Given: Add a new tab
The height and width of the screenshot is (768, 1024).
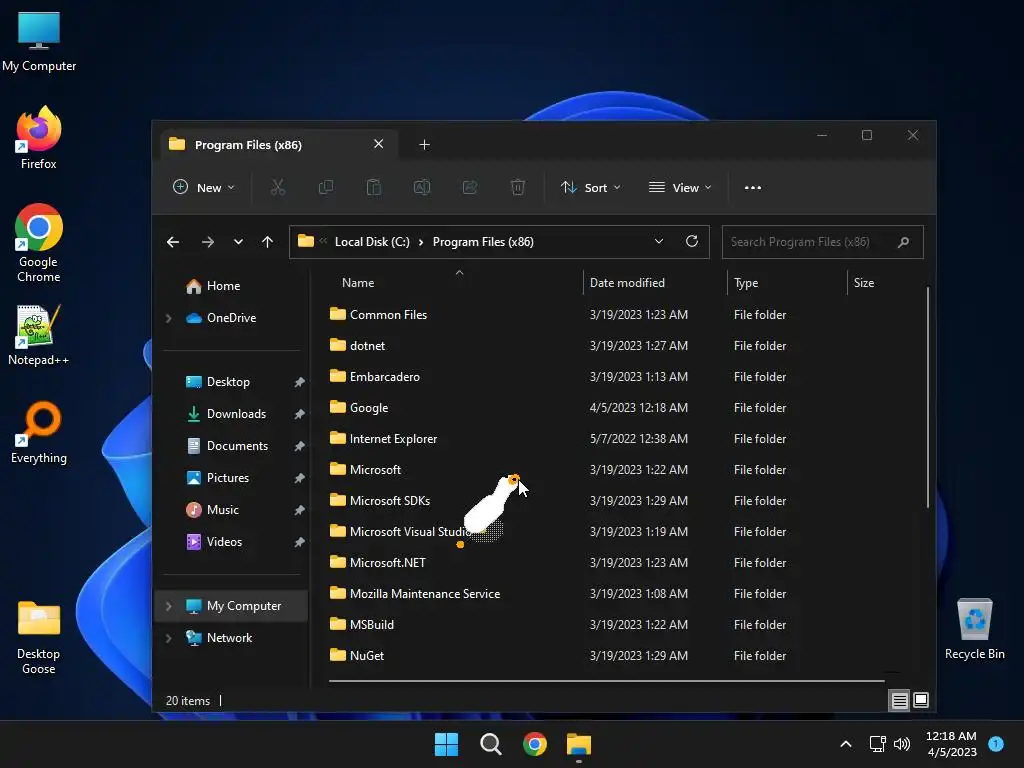Looking at the screenshot, I should (424, 145).
